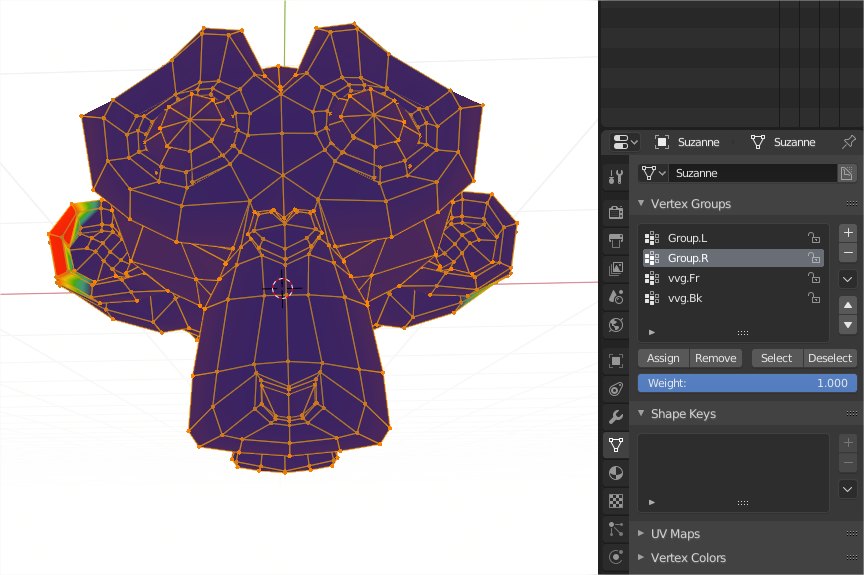Toggle the lock for Group.L
Viewport: 864px width, 575px height.
pyautogui.click(x=814, y=238)
